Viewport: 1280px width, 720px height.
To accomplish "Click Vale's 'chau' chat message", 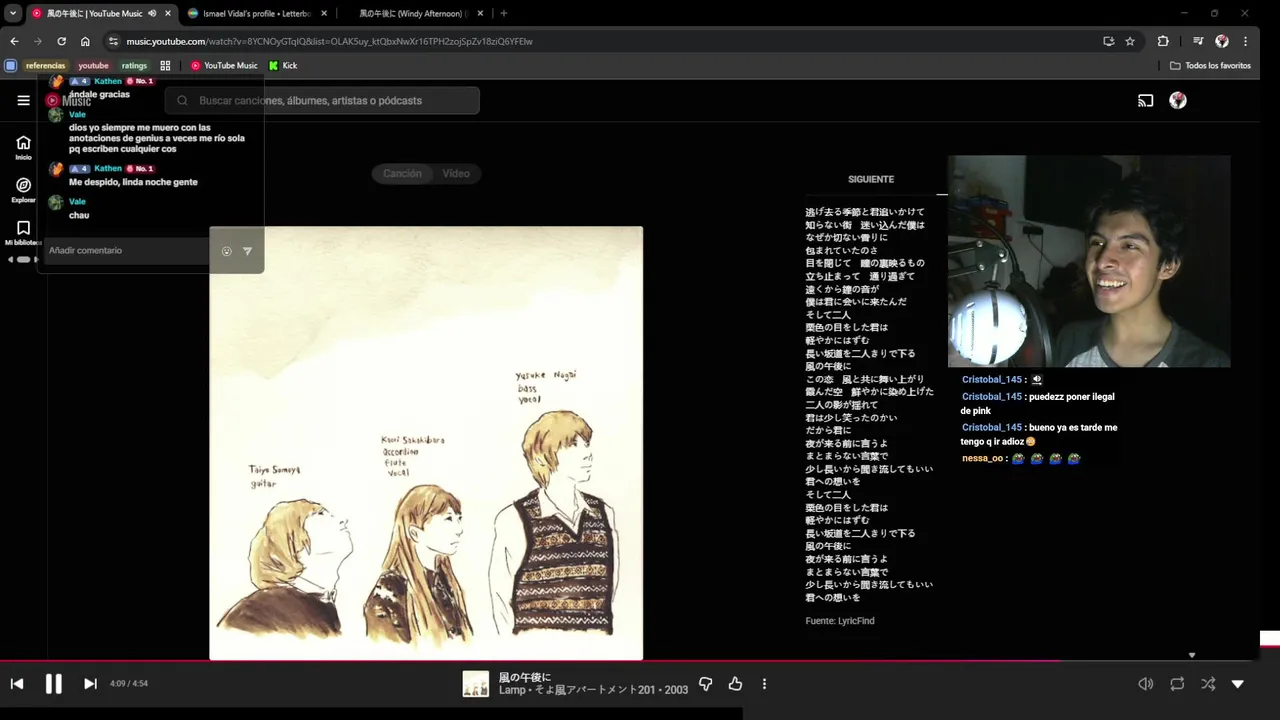I will pyautogui.click(x=79, y=215).
